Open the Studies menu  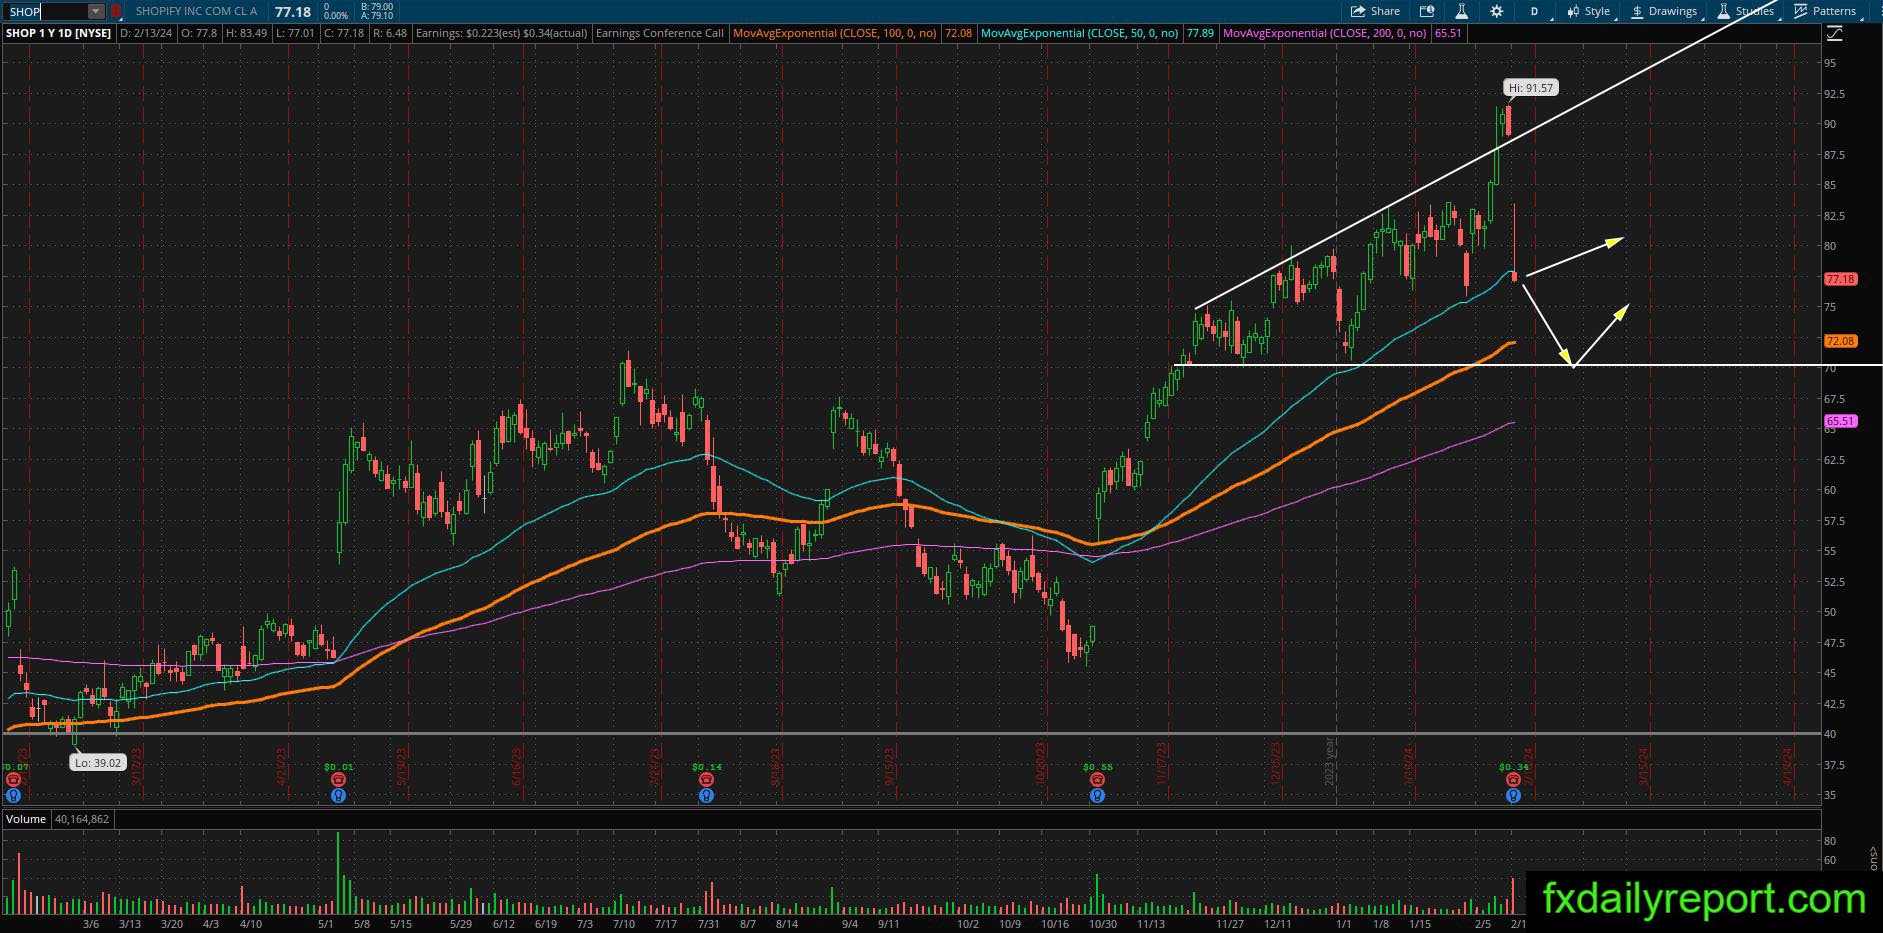pos(1746,11)
